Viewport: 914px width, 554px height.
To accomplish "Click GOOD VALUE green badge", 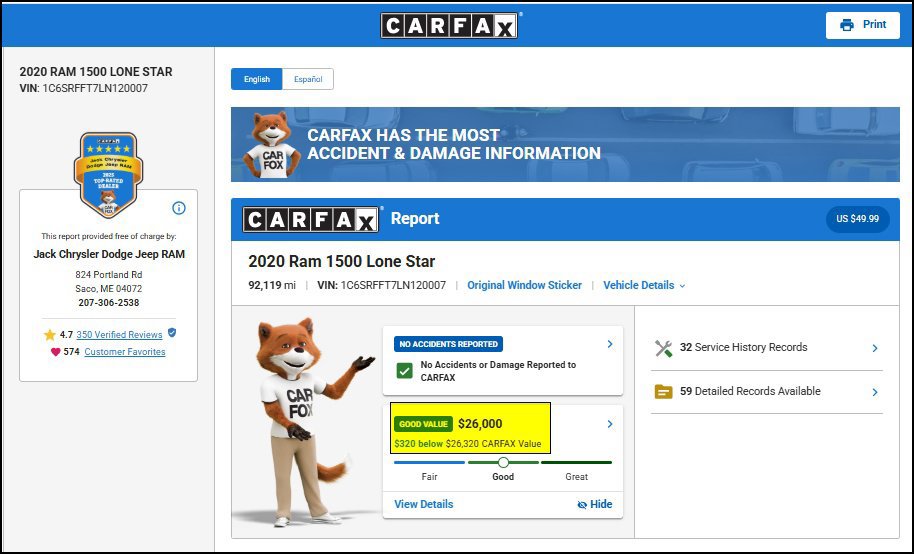I will [424, 424].
